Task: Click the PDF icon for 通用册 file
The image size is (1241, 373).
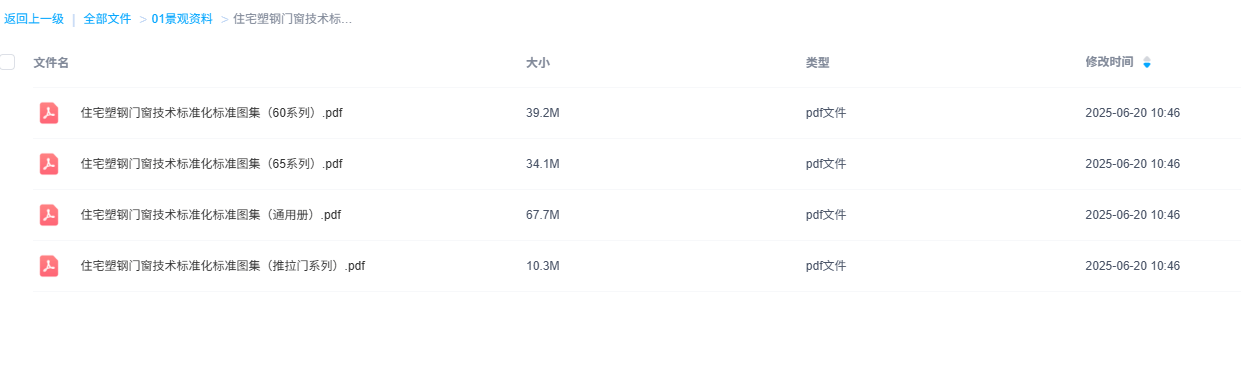Action: (49, 215)
